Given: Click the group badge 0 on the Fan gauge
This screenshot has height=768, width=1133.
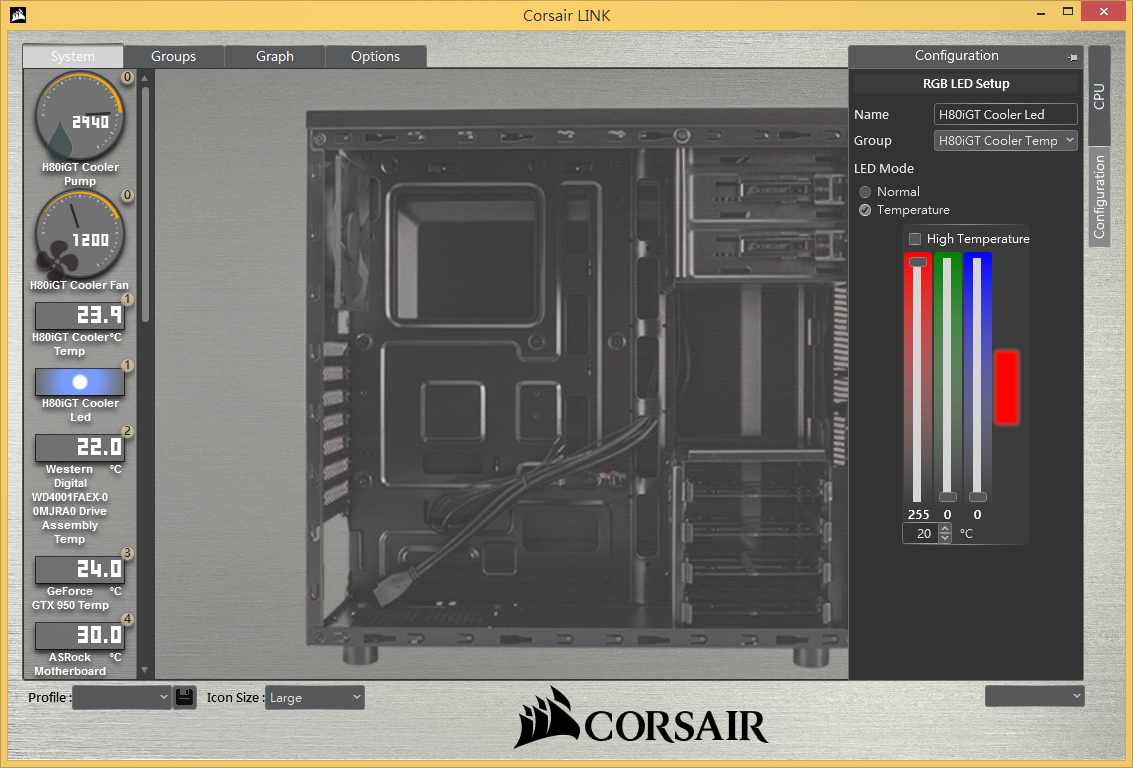Looking at the screenshot, I should 127,195.
